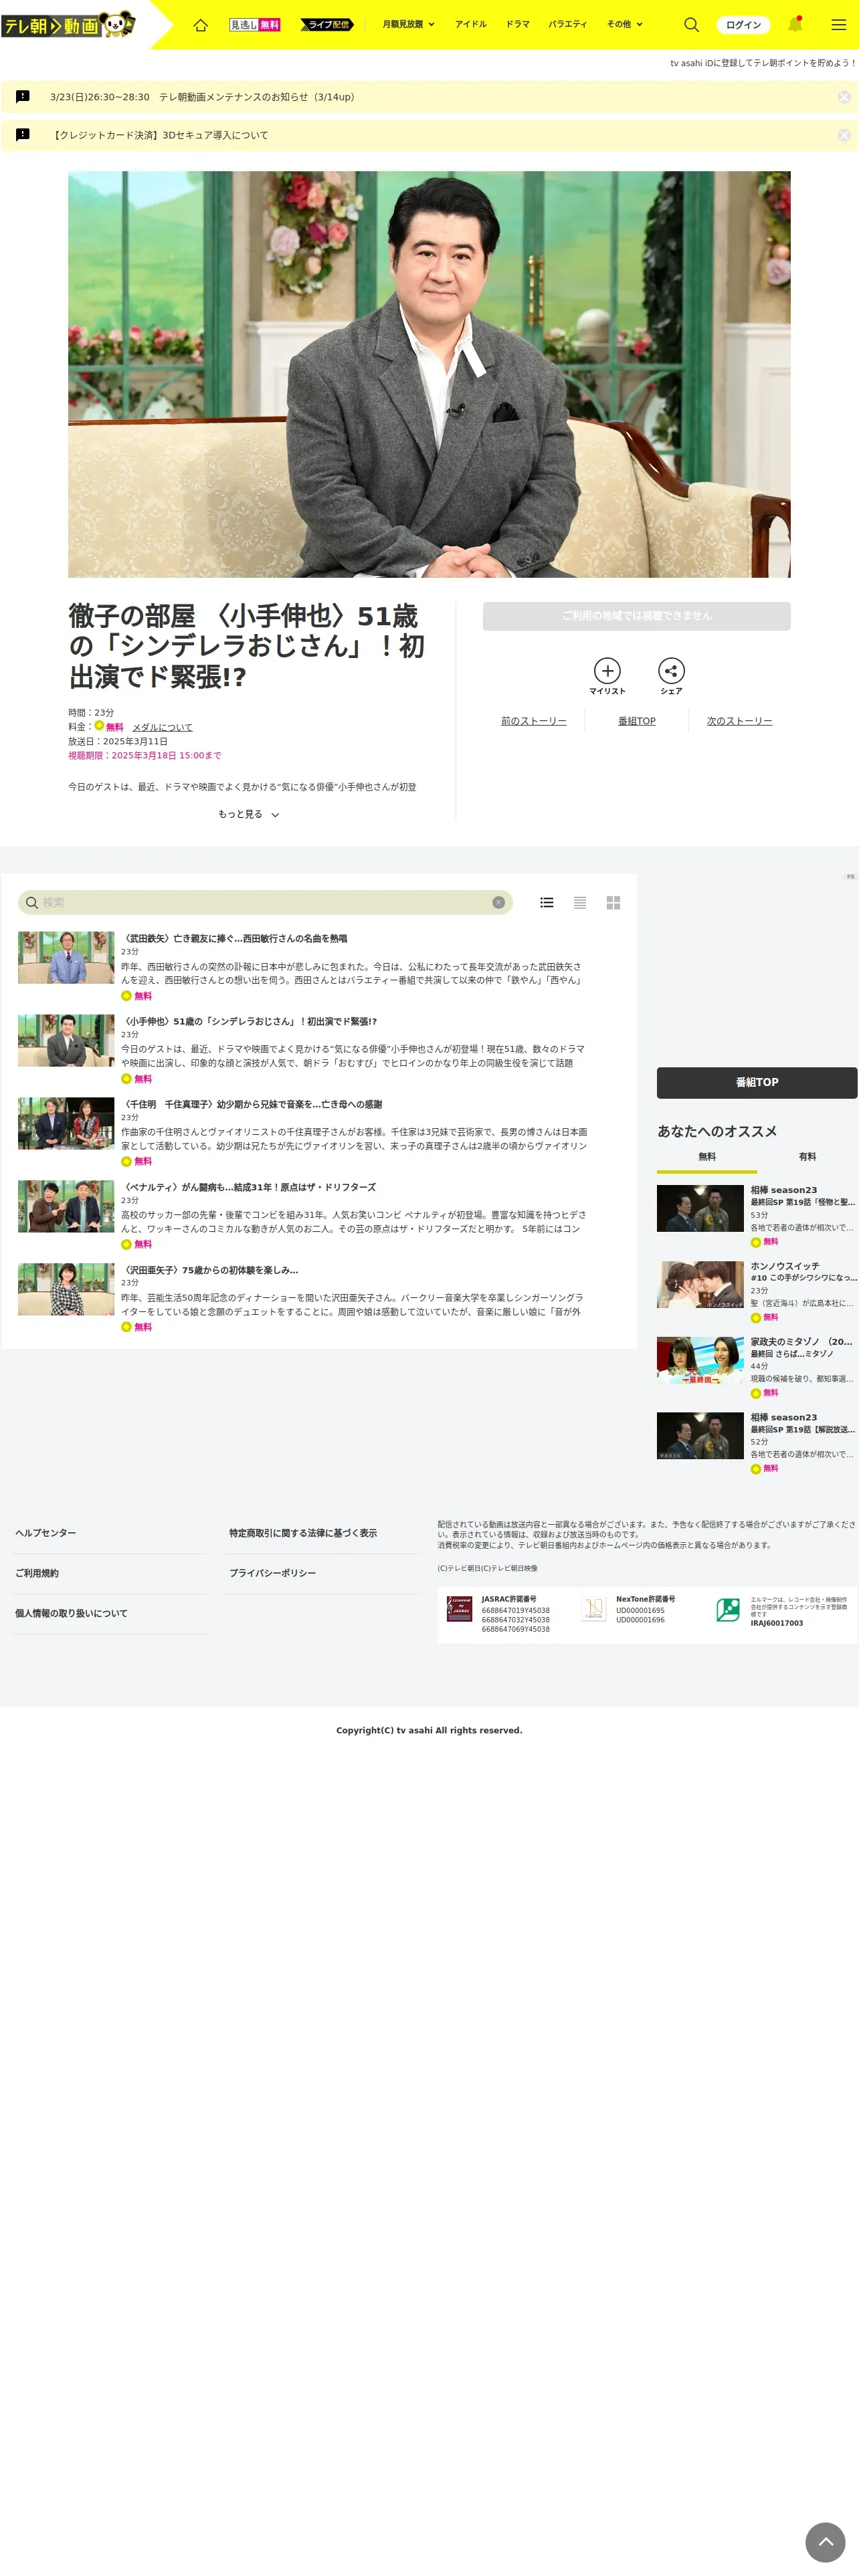Open the Tele Asa Douga logo home
This screenshot has height=2576, width=859.
(x=68, y=24)
